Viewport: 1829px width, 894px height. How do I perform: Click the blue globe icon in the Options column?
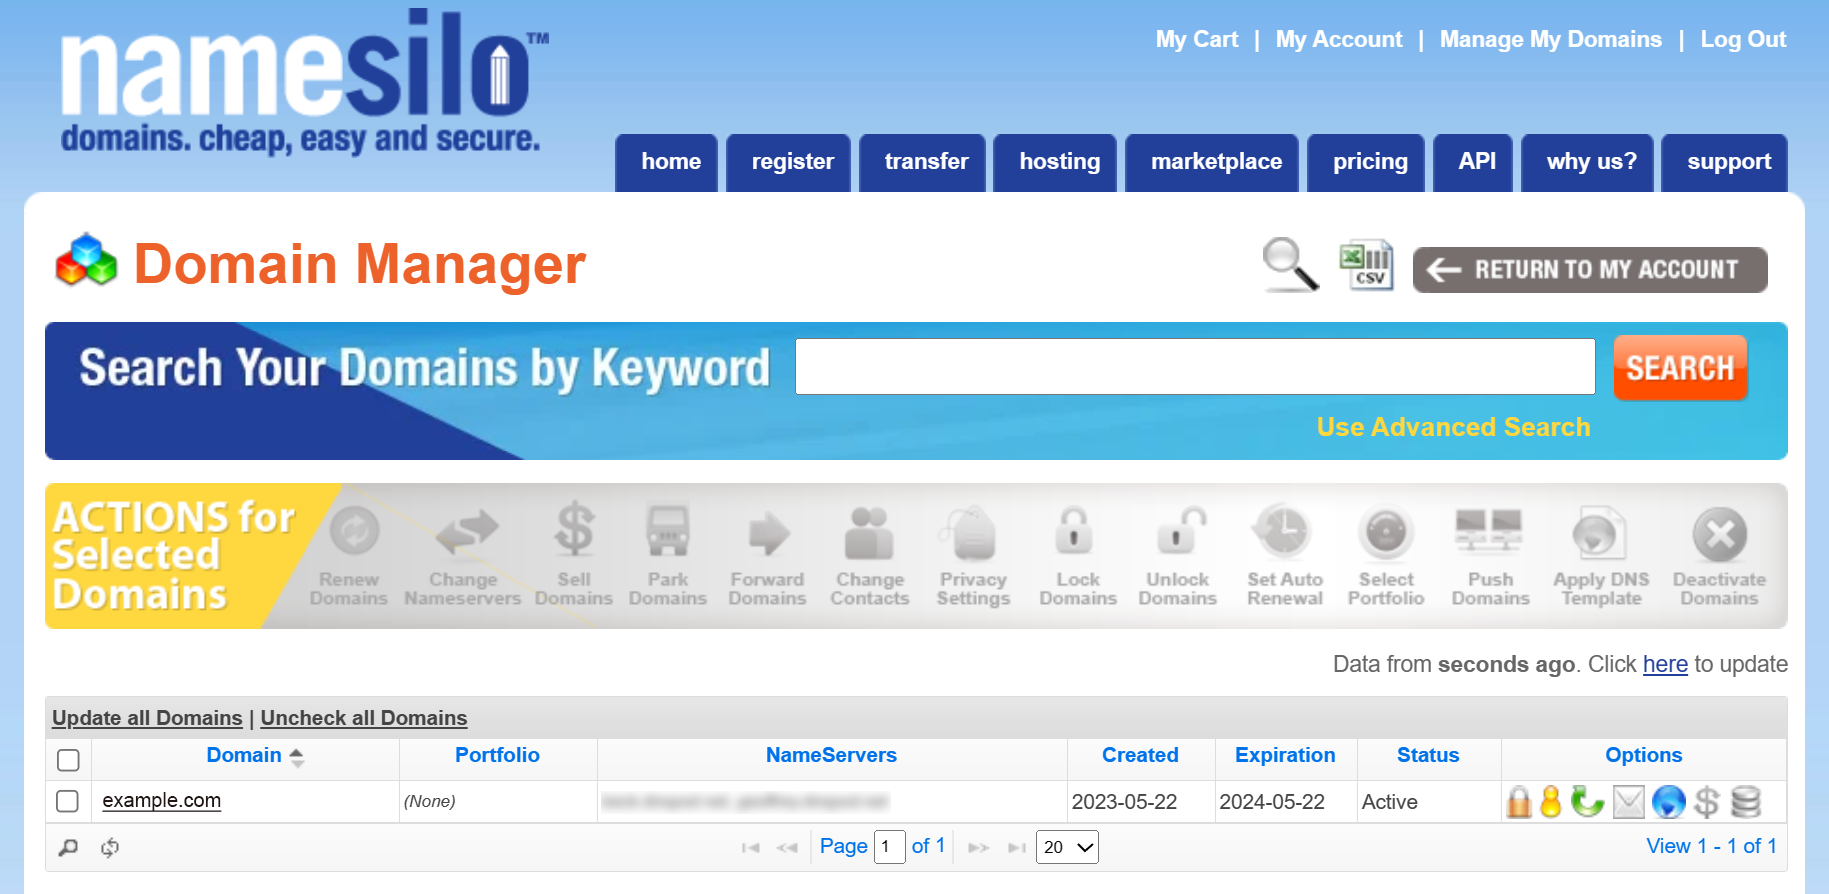point(1668,802)
